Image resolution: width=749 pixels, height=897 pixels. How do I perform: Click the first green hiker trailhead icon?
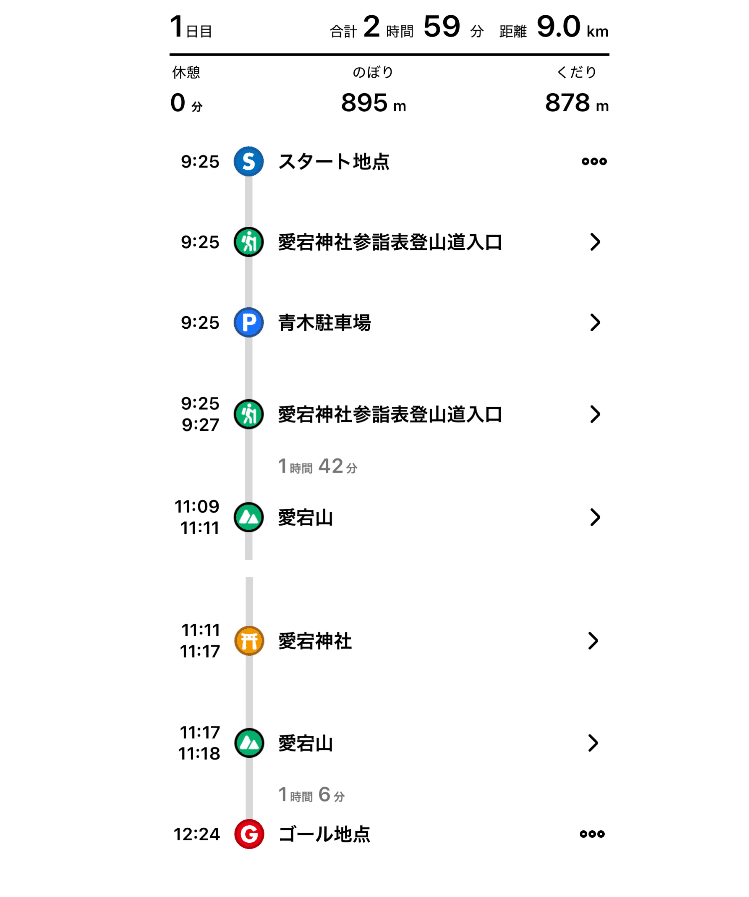pyautogui.click(x=249, y=242)
